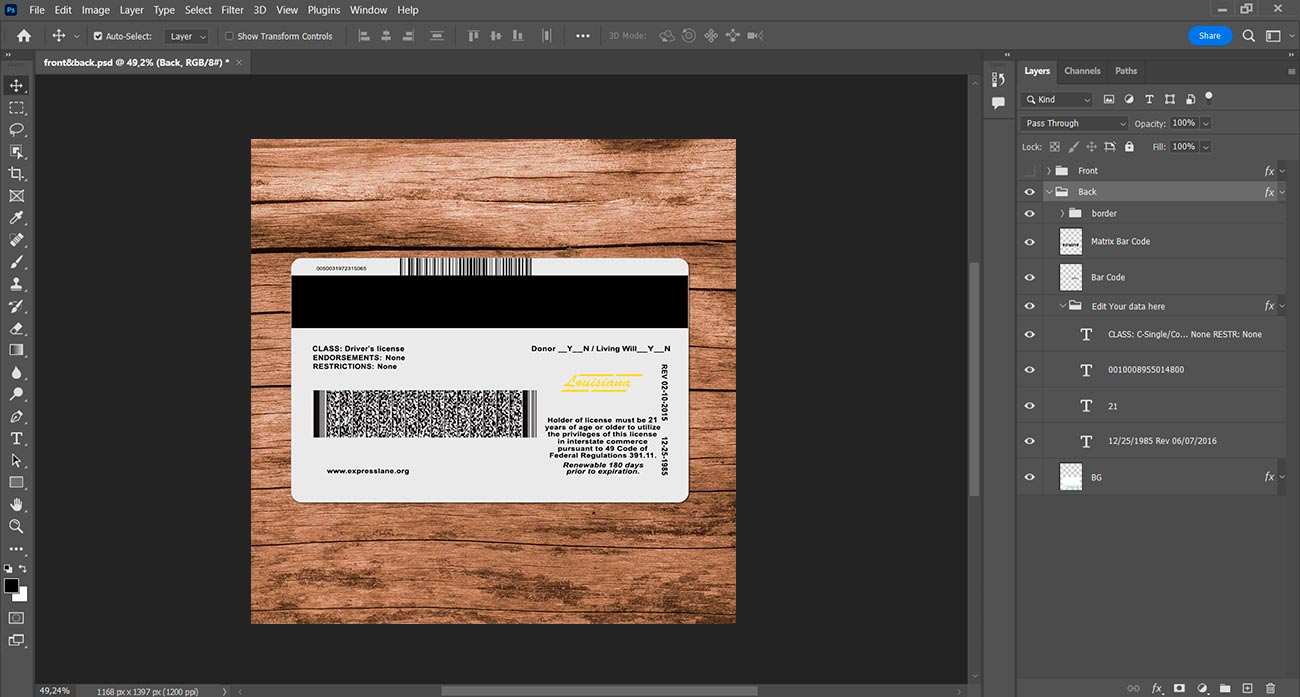Select the Zoom tool
The height and width of the screenshot is (697, 1300).
point(16,526)
